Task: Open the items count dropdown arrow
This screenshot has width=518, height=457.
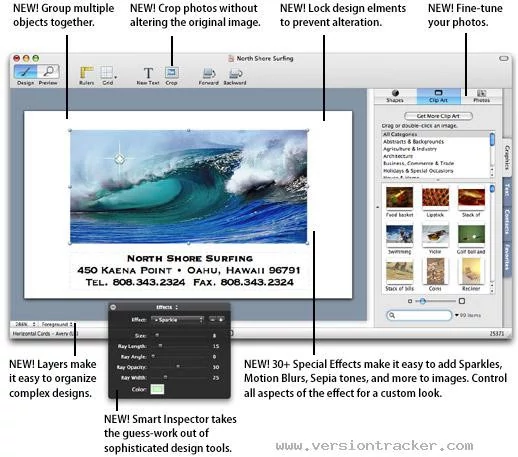Action: pyautogui.click(x=457, y=315)
